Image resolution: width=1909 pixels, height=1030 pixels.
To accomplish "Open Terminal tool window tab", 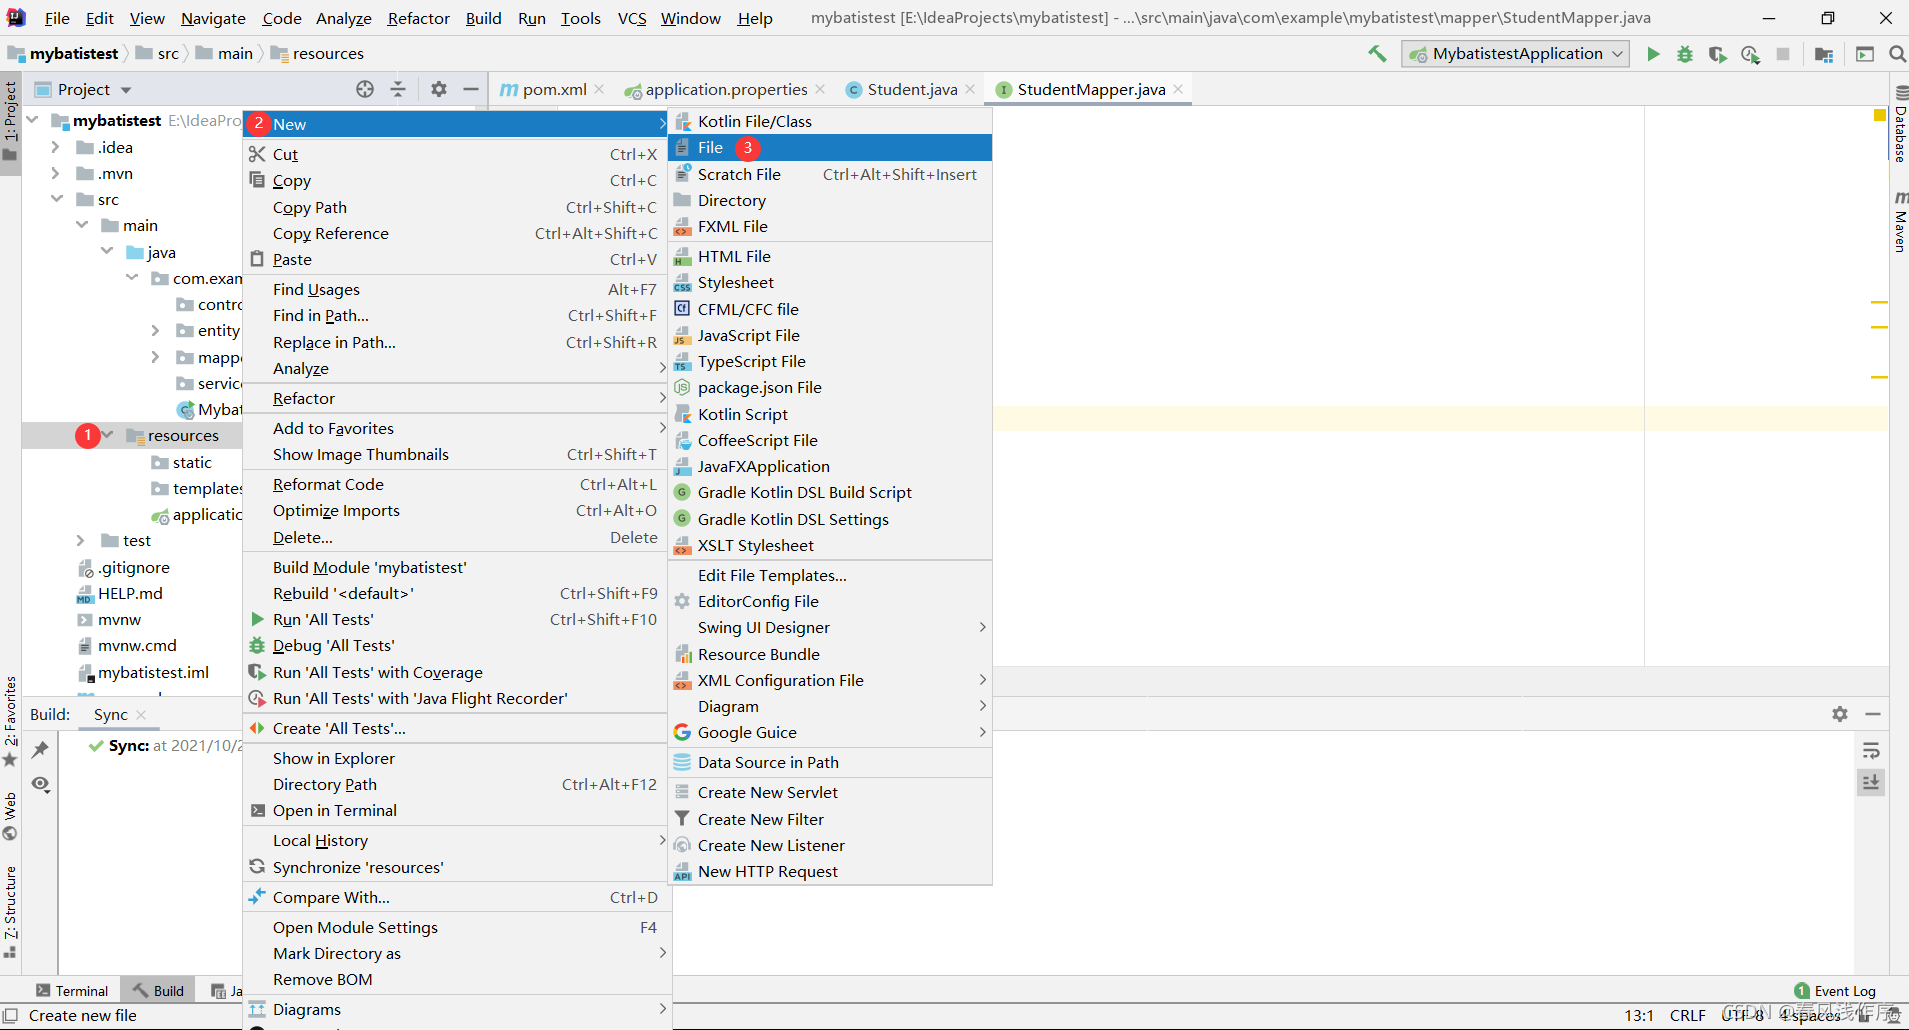I will pos(72,991).
